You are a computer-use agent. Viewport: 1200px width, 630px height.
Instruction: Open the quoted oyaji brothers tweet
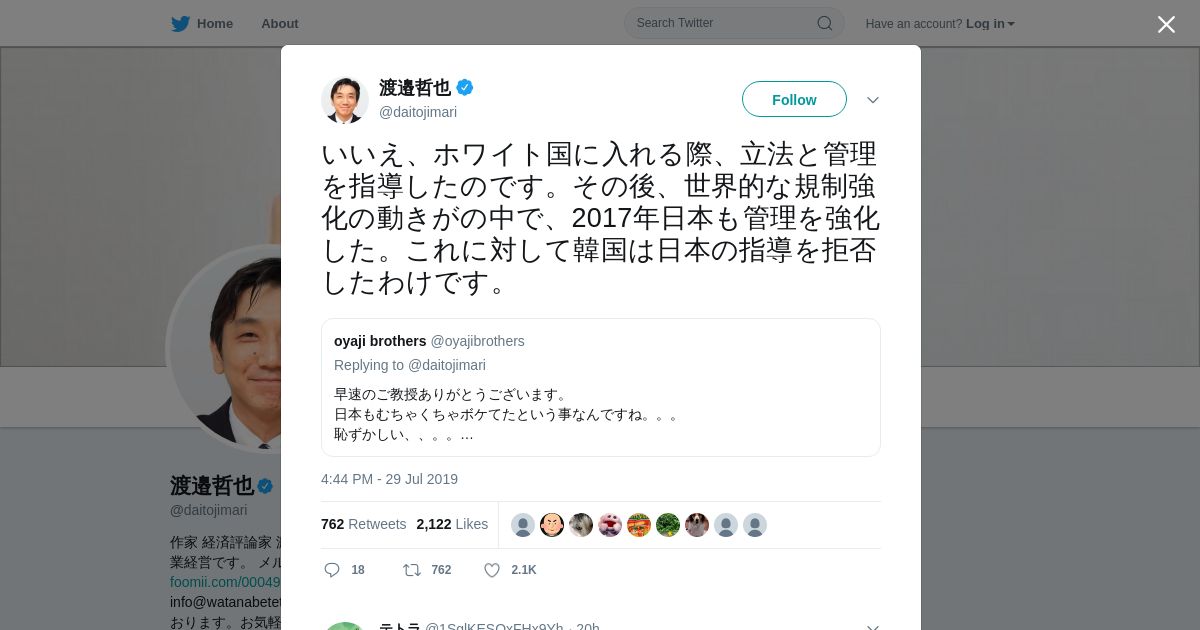tap(600, 387)
